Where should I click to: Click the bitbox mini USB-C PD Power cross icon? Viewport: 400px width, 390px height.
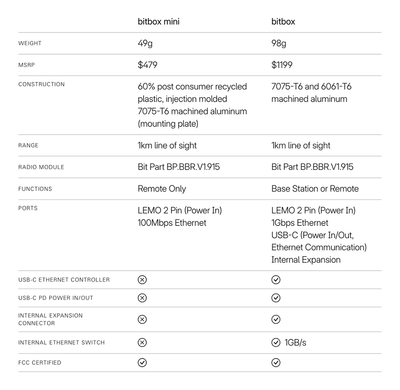(142, 298)
